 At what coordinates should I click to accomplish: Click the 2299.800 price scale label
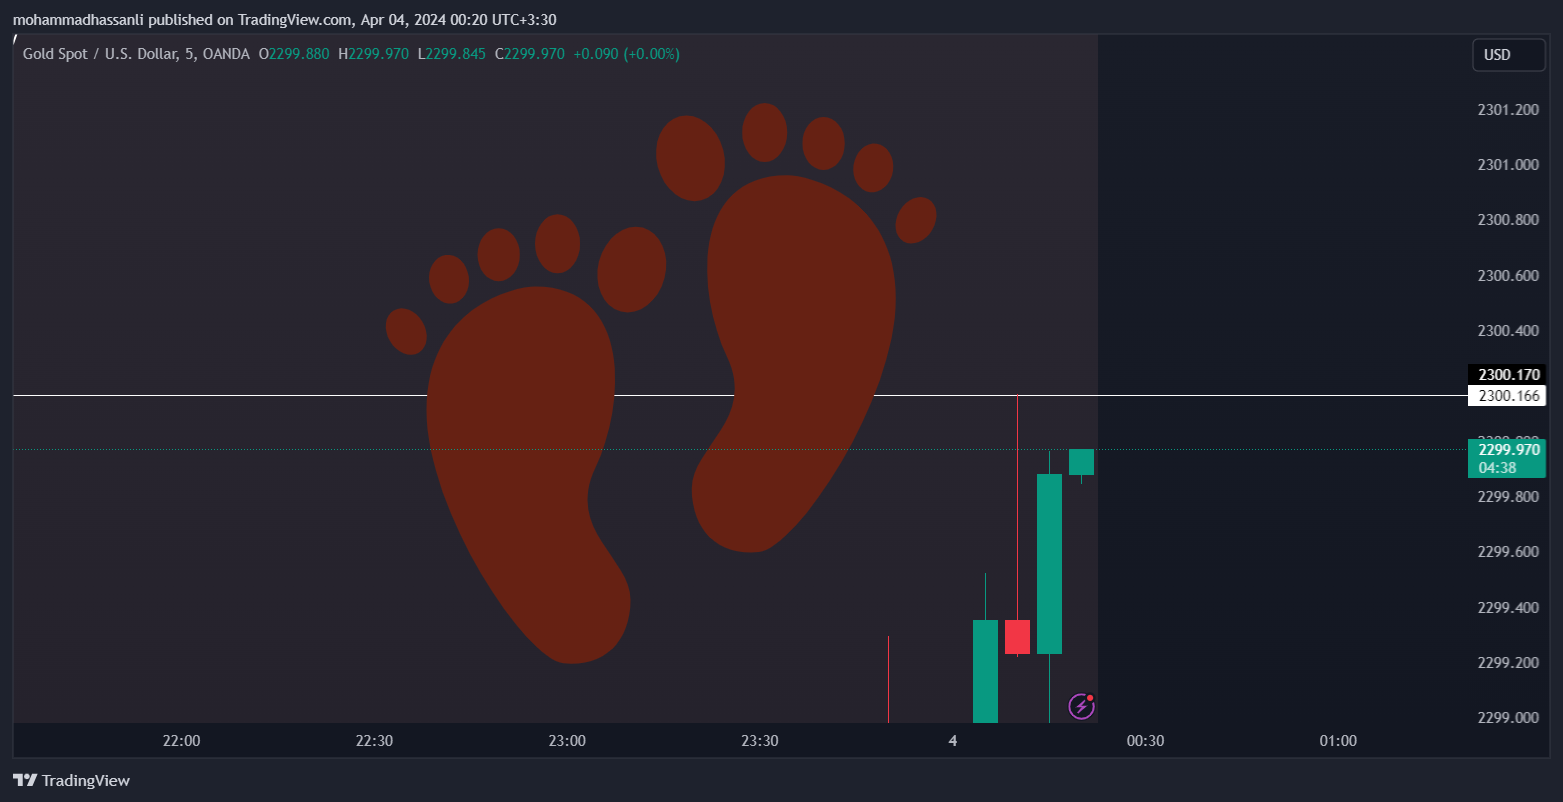click(x=1508, y=497)
